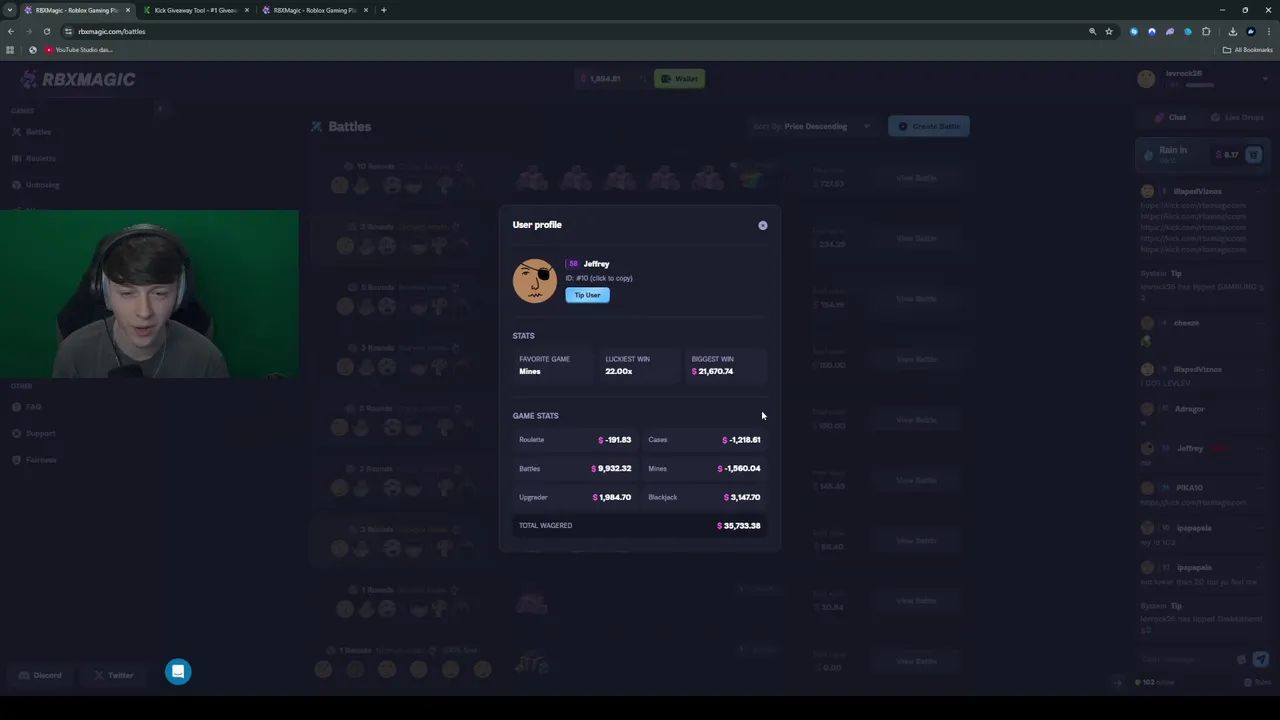Open the Chrome three-dot menu

pyautogui.click(x=1268, y=31)
